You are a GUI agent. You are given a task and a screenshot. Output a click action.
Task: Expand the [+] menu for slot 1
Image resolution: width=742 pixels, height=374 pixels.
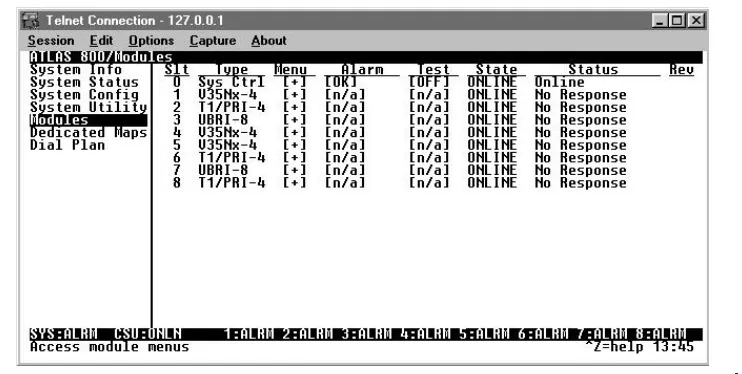pos(294,95)
